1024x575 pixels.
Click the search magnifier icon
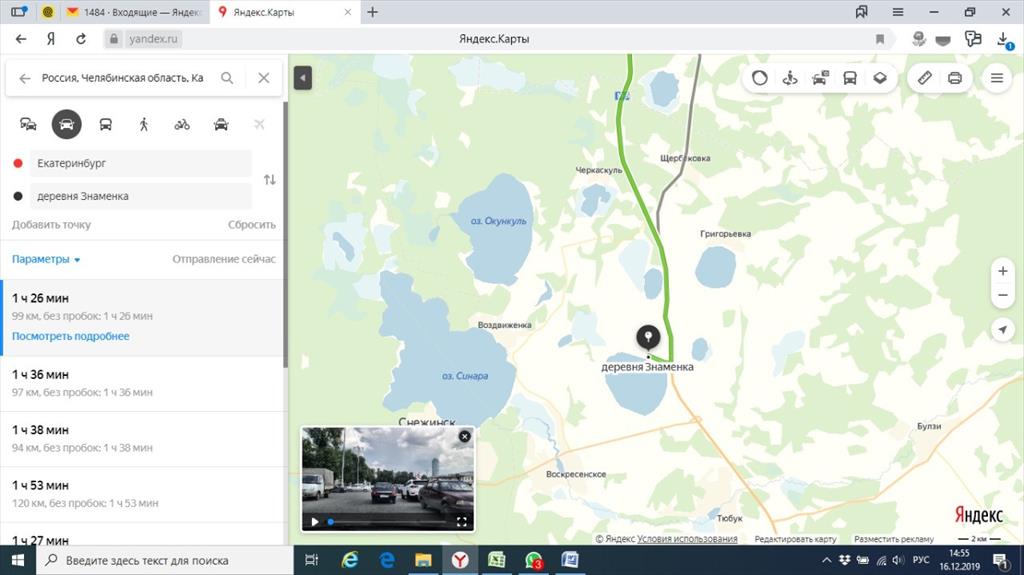click(227, 78)
